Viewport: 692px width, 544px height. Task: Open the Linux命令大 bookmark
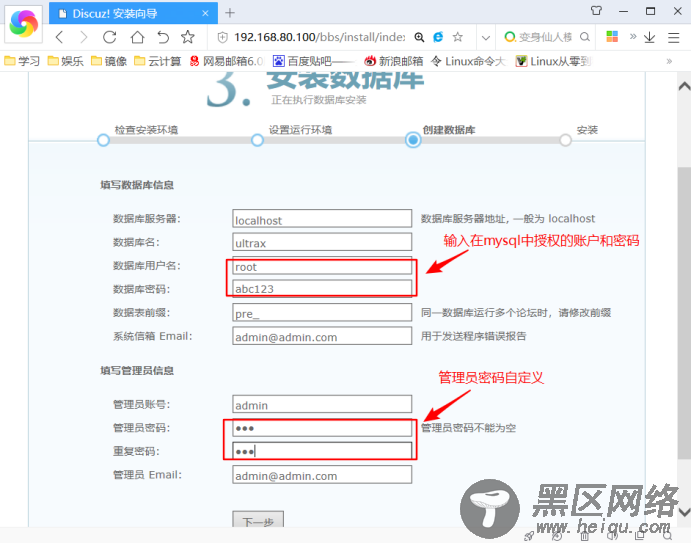468,61
